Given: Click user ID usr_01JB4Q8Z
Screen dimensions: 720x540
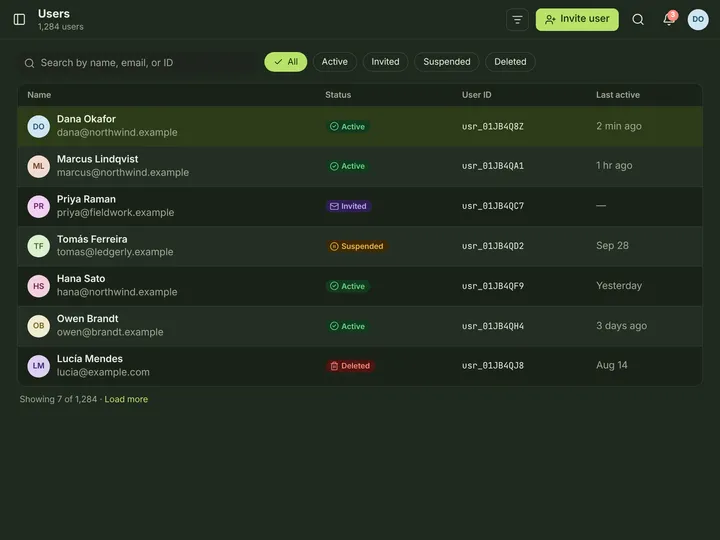Looking at the screenshot, I should (x=493, y=126).
